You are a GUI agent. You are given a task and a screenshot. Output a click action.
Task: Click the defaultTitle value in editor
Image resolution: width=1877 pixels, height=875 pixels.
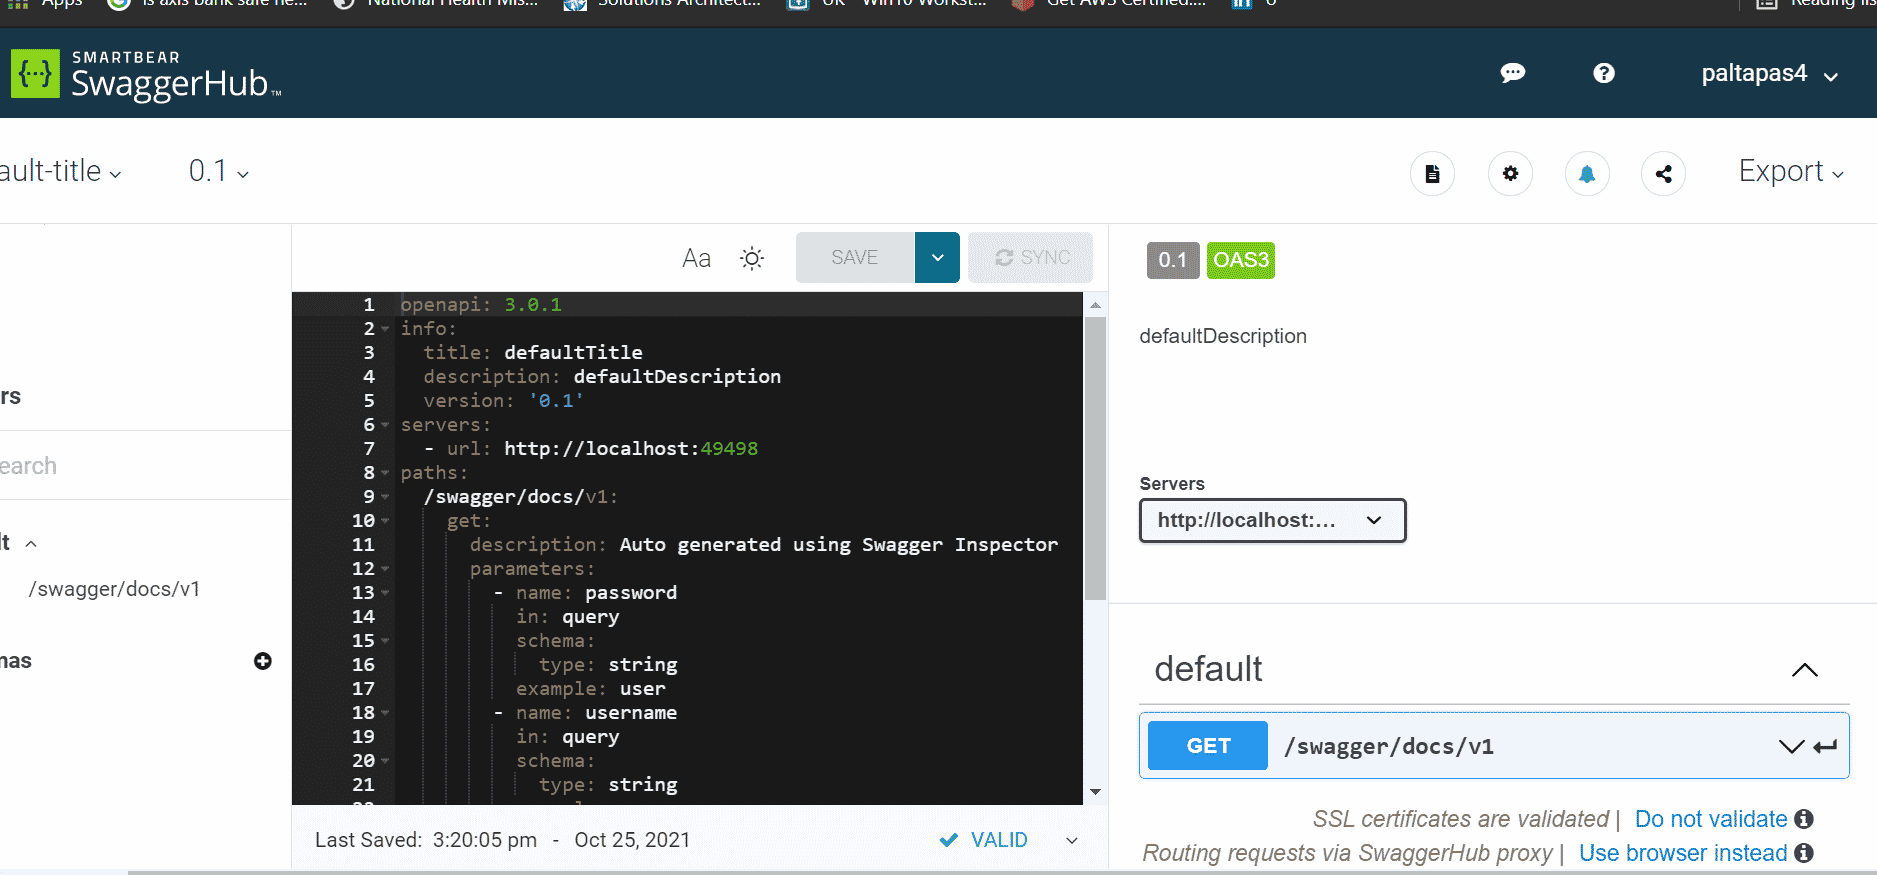(x=573, y=353)
